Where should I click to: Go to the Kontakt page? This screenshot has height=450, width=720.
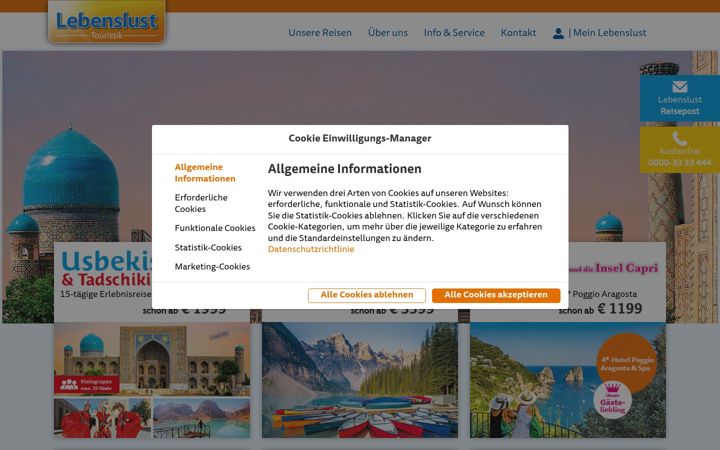tap(518, 33)
